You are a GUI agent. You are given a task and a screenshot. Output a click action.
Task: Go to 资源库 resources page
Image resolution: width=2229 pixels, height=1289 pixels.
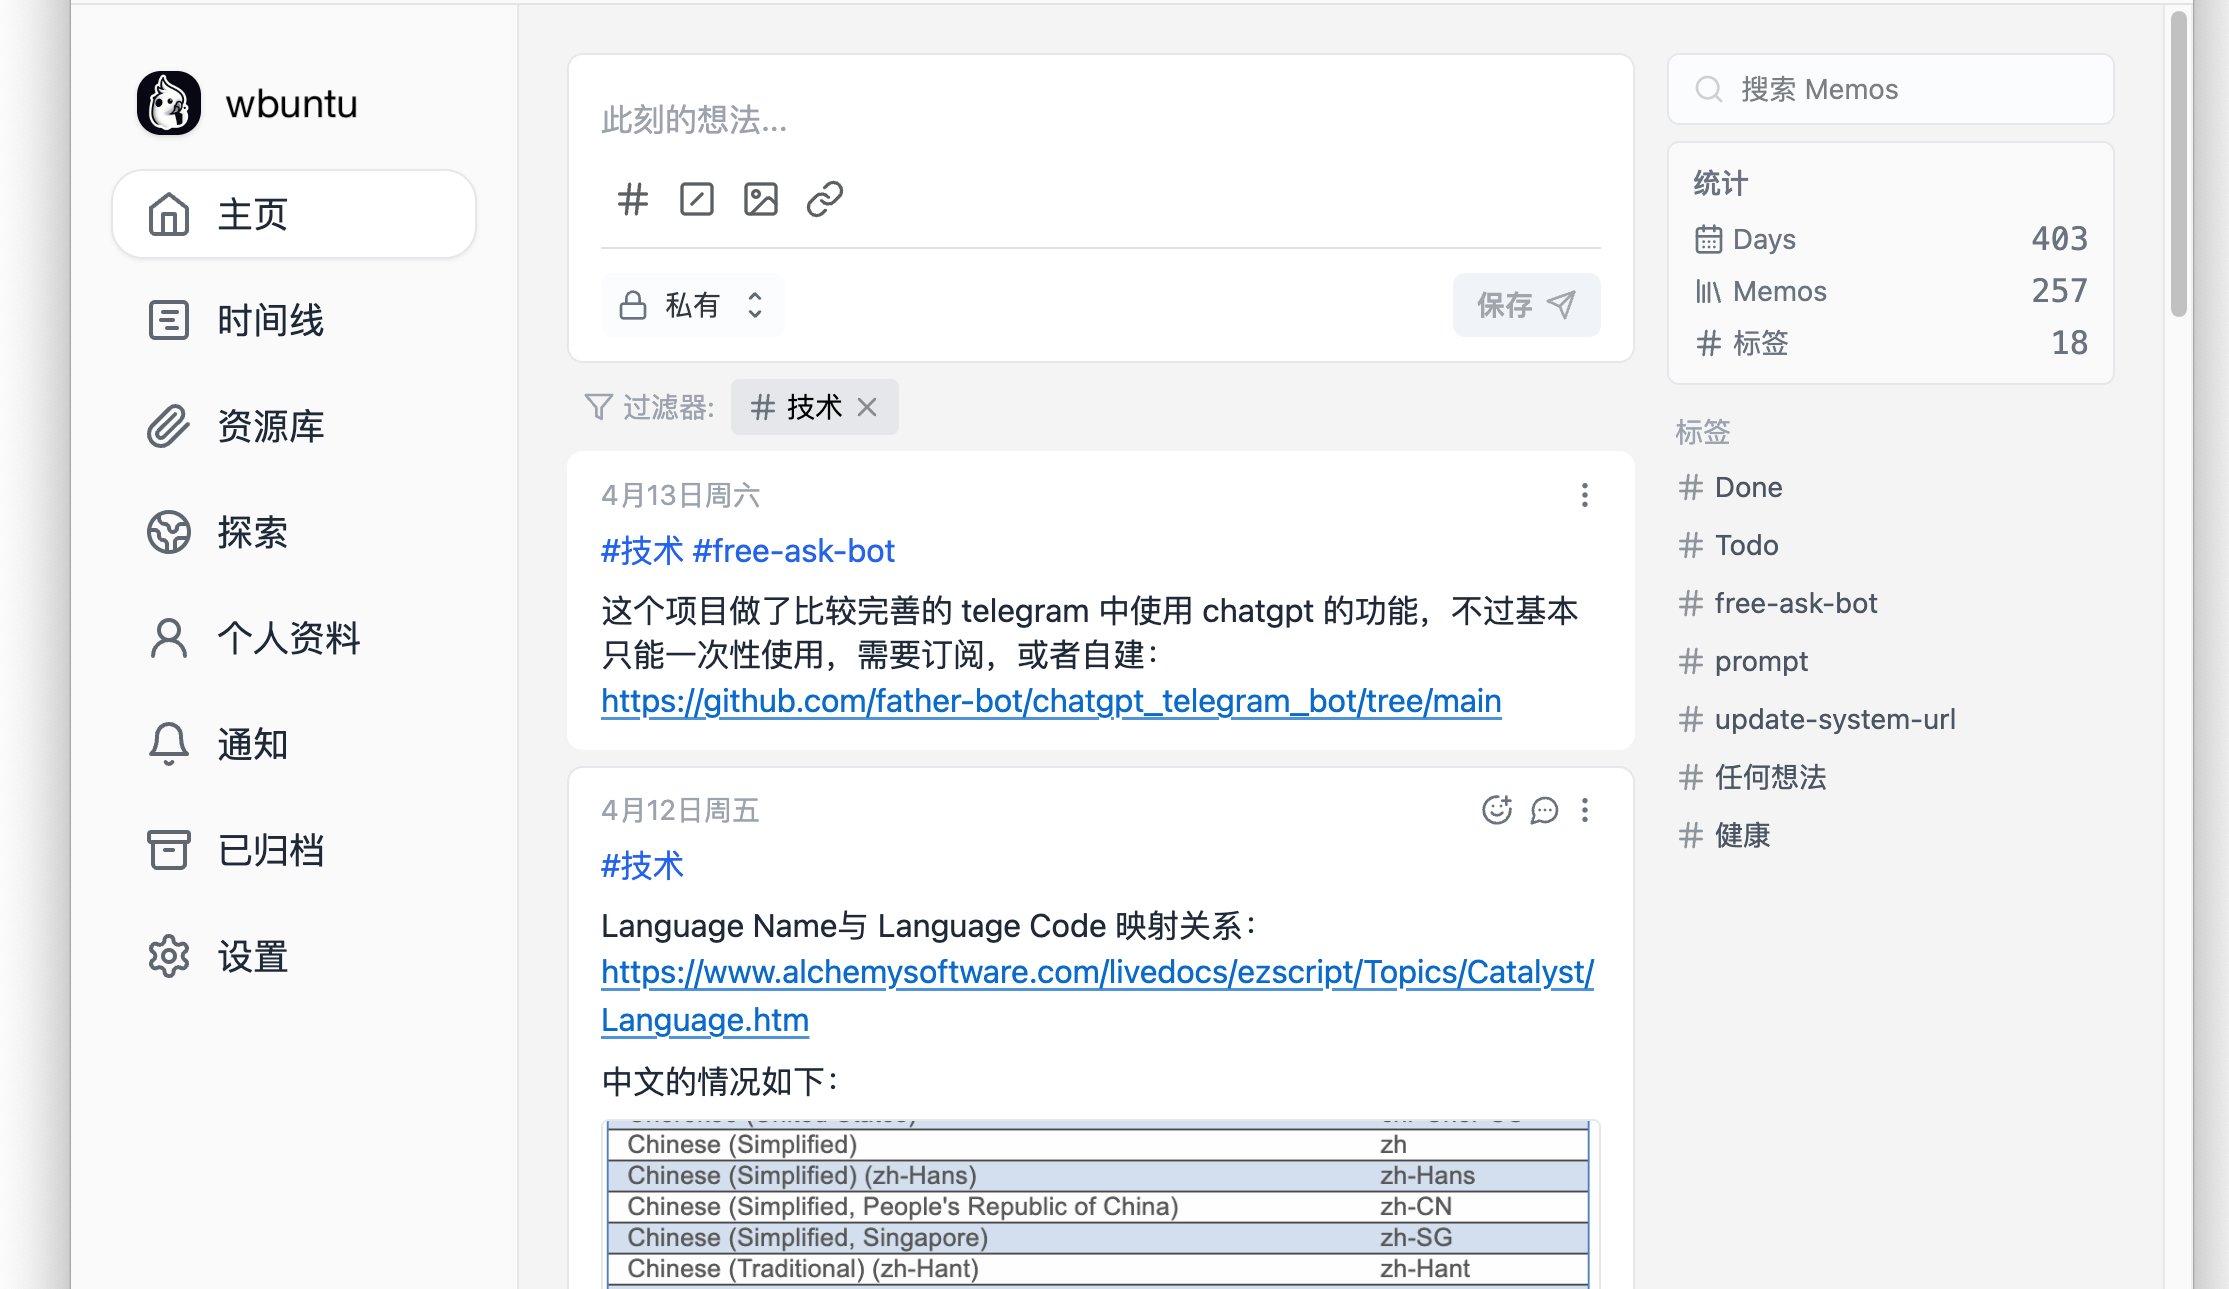(270, 426)
